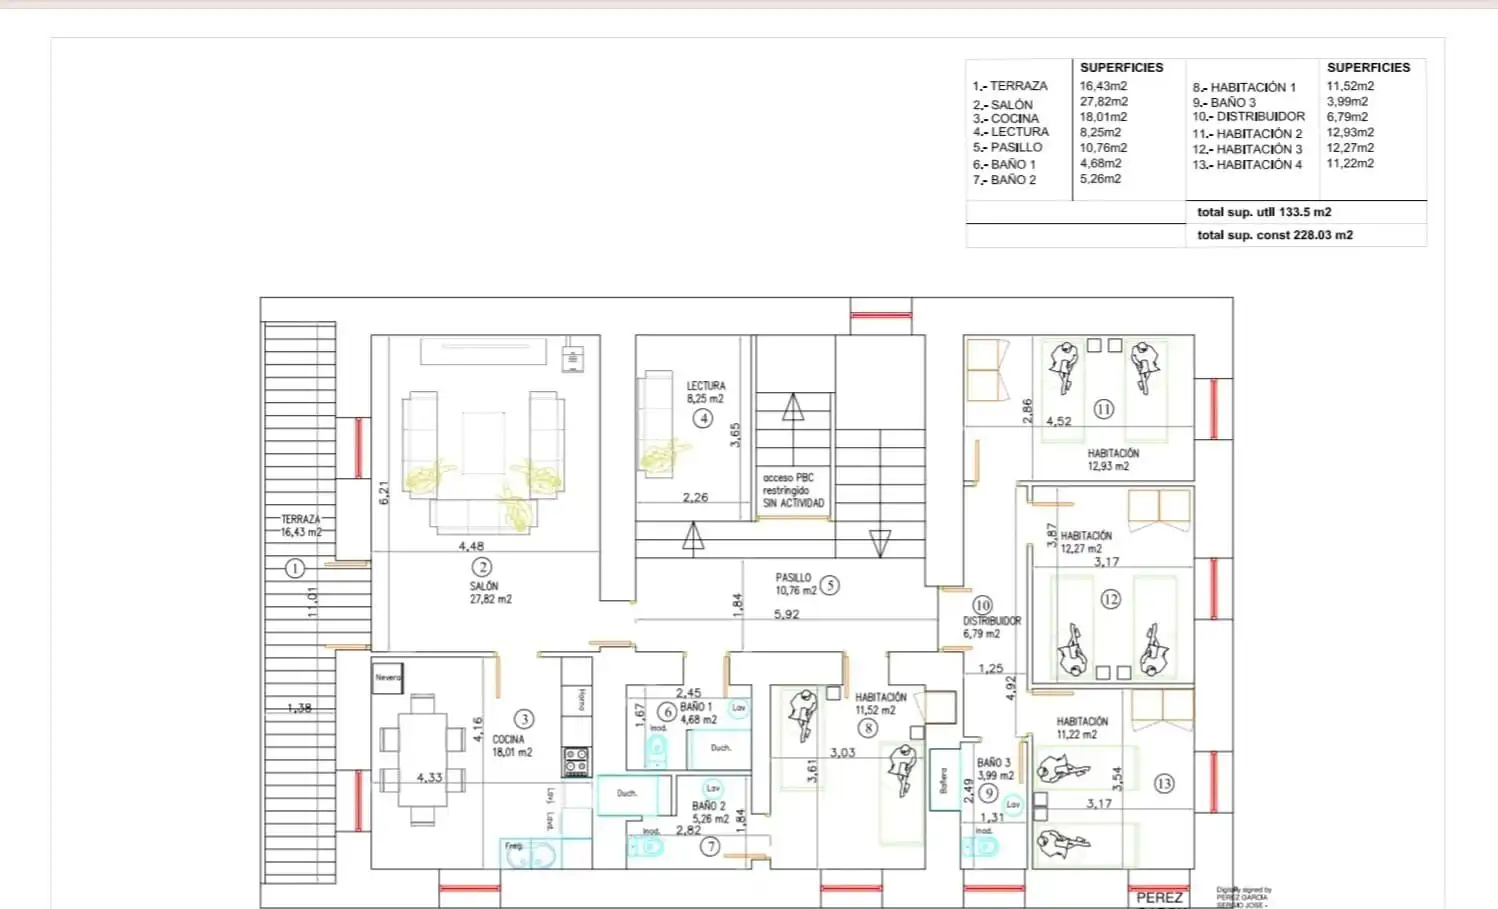This screenshot has width=1498, height=909.
Task: Click the circled number 3 in the Cocina
Action: (x=524, y=719)
